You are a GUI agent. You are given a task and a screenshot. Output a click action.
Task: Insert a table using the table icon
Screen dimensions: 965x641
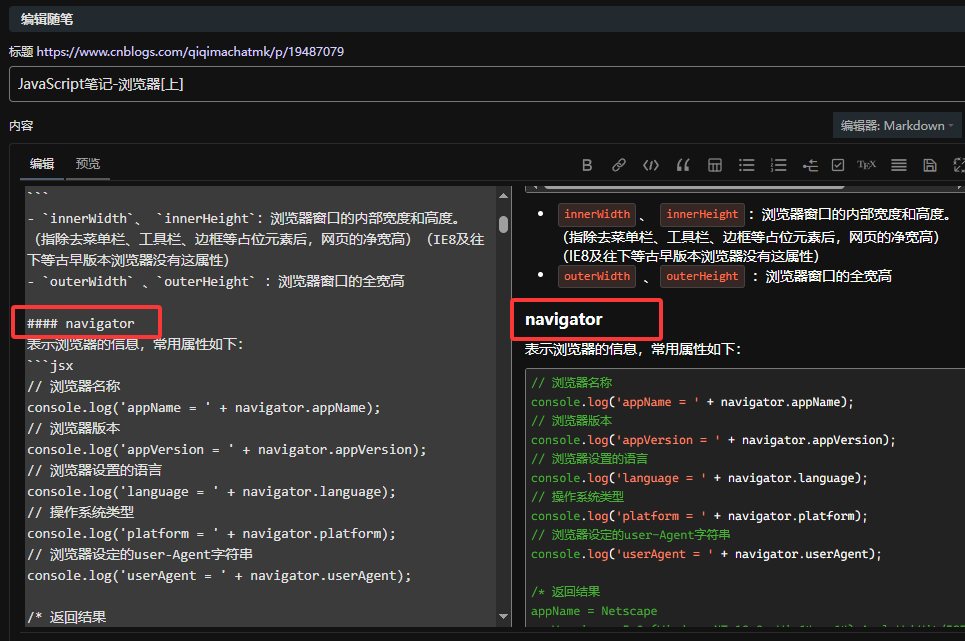(x=715, y=165)
